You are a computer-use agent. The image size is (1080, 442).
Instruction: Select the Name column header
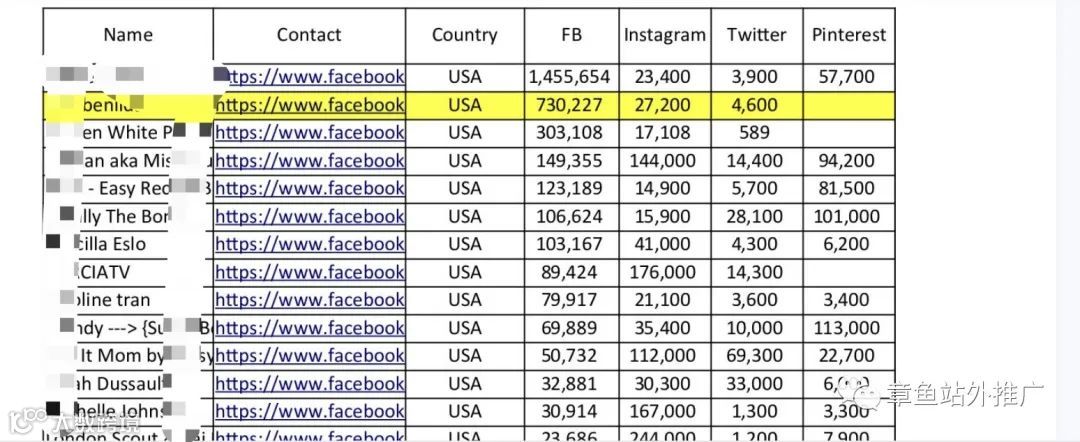pyautogui.click(x=128, y=35)
